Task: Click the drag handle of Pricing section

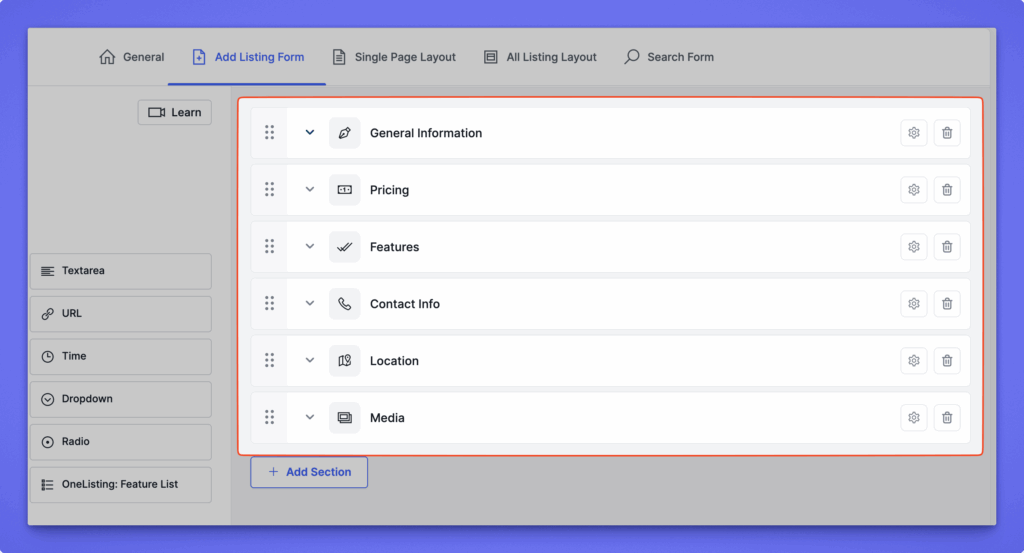Action: tap(269, 190)
